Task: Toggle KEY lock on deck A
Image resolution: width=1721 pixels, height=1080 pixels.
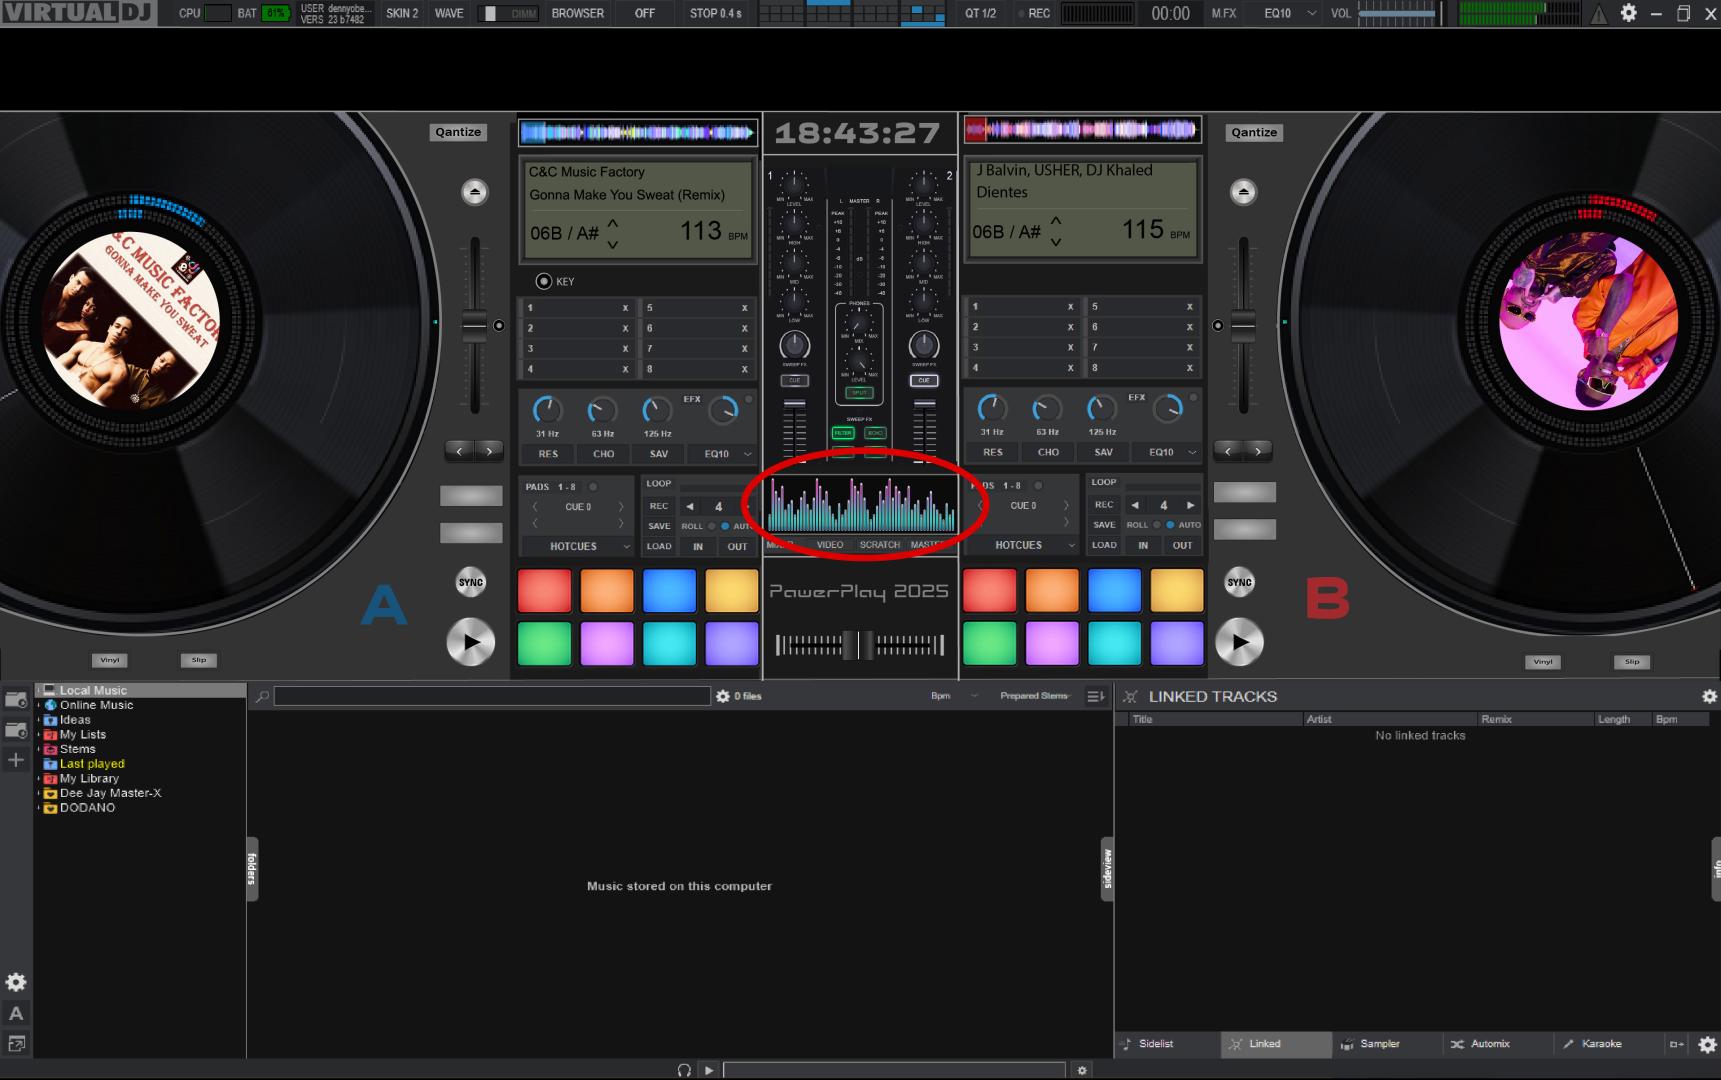Action: coord(544,281)
